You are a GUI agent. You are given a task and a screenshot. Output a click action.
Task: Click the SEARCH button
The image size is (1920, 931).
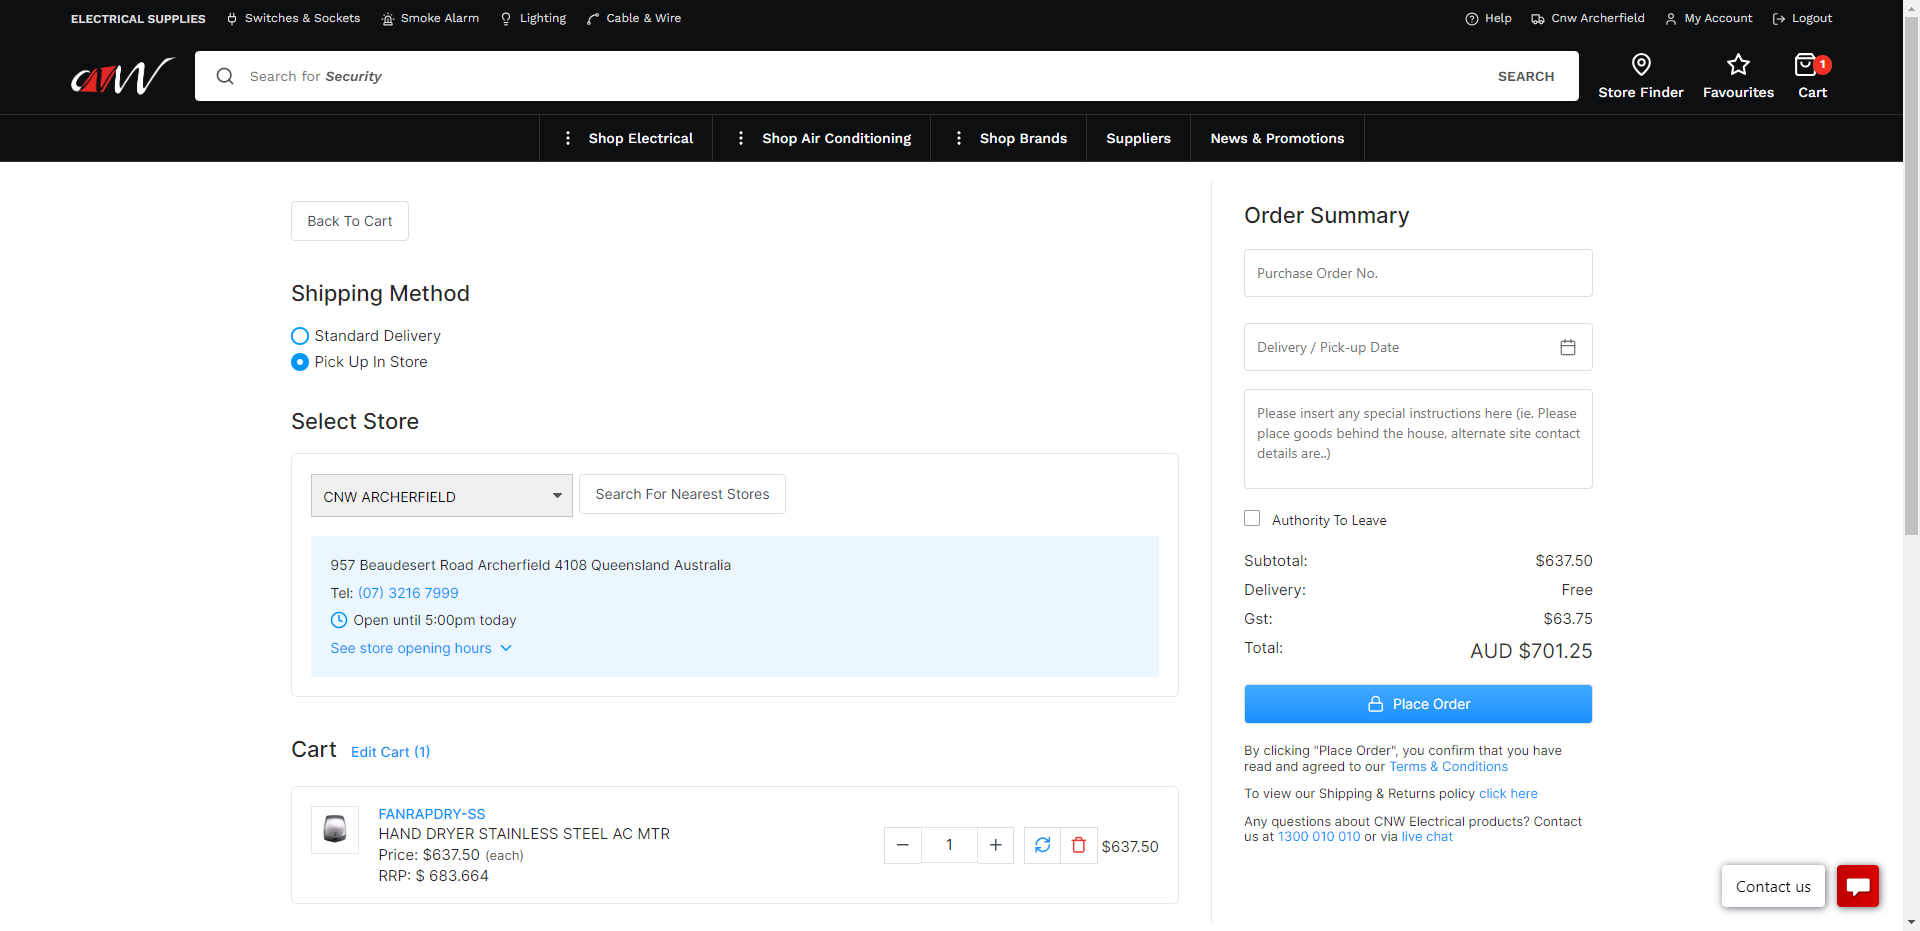(x=1526, y=76)
